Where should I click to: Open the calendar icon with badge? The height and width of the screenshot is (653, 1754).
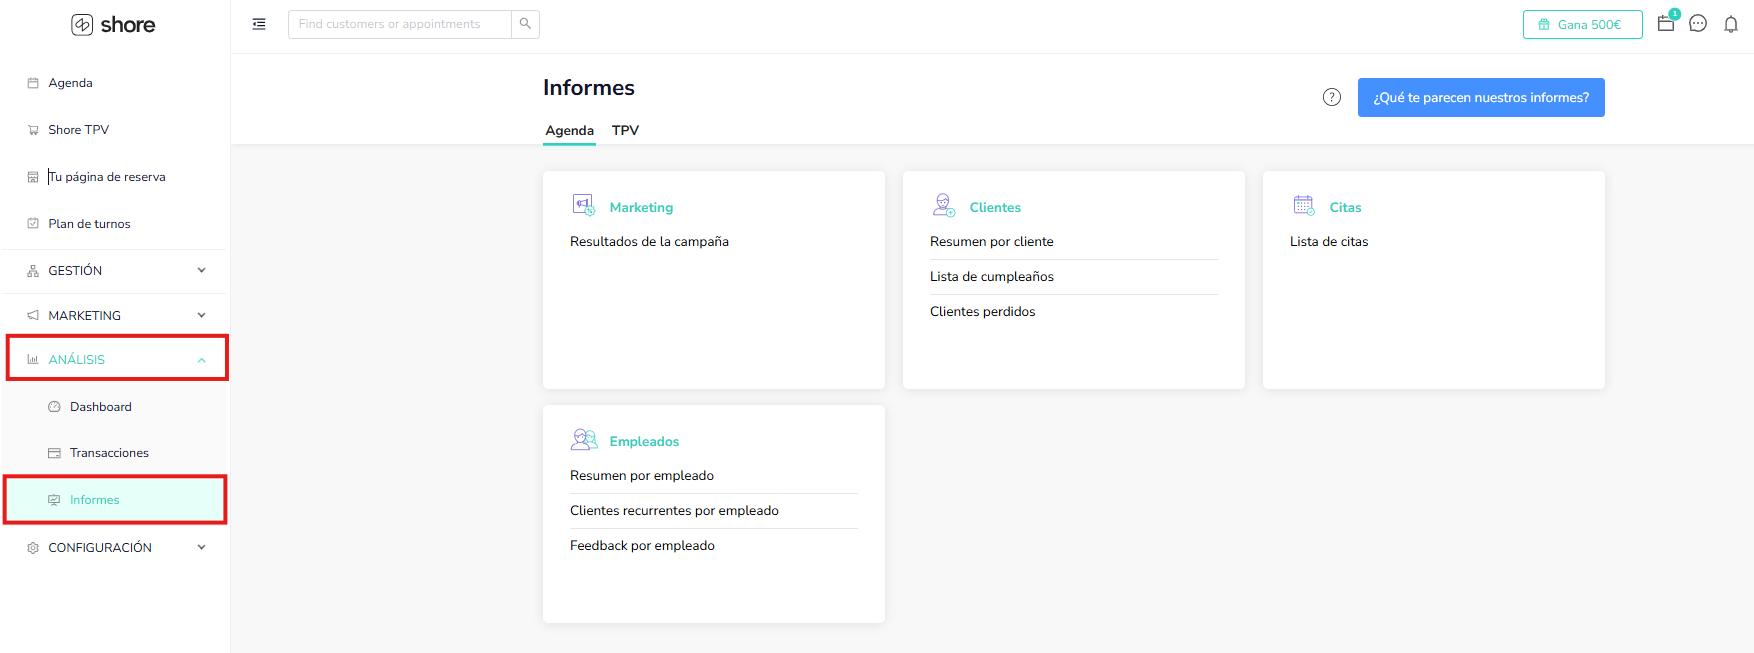1666,23
